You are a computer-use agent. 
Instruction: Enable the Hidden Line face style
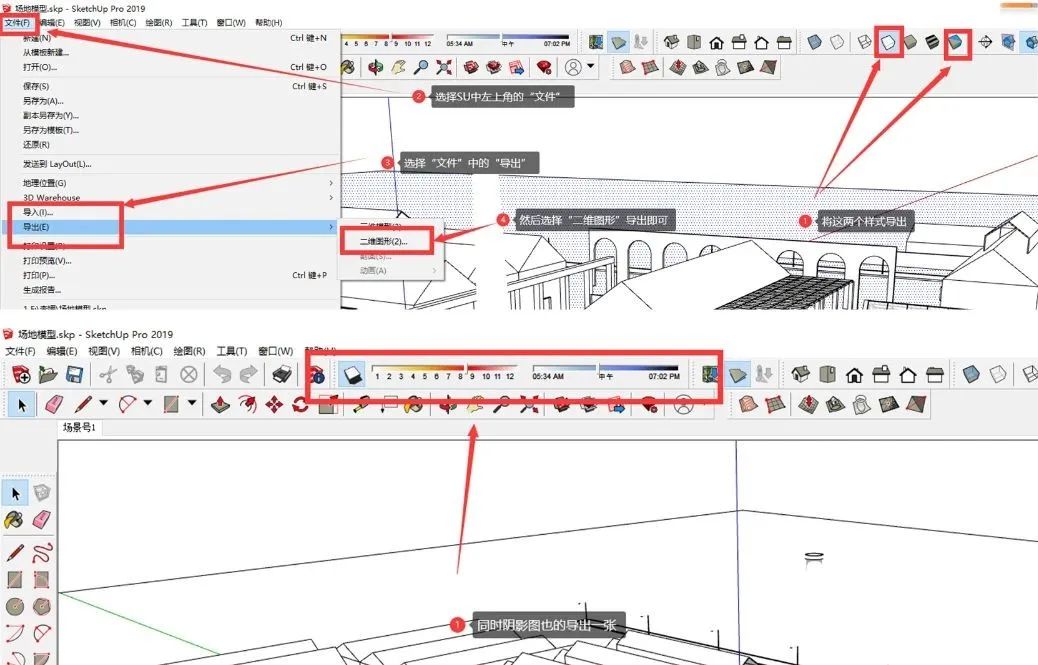888,43
